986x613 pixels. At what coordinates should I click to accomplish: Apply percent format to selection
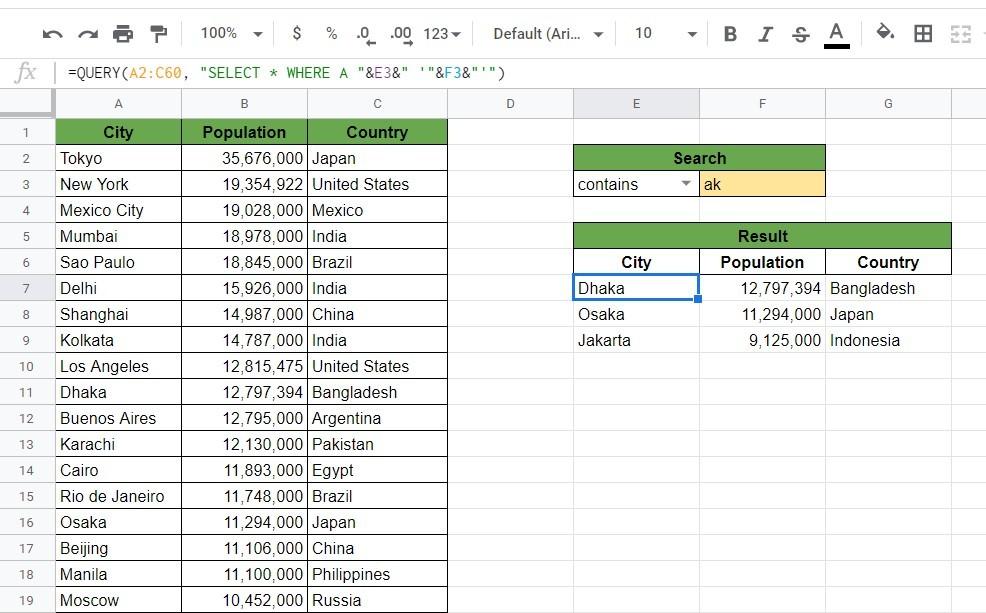331,34
